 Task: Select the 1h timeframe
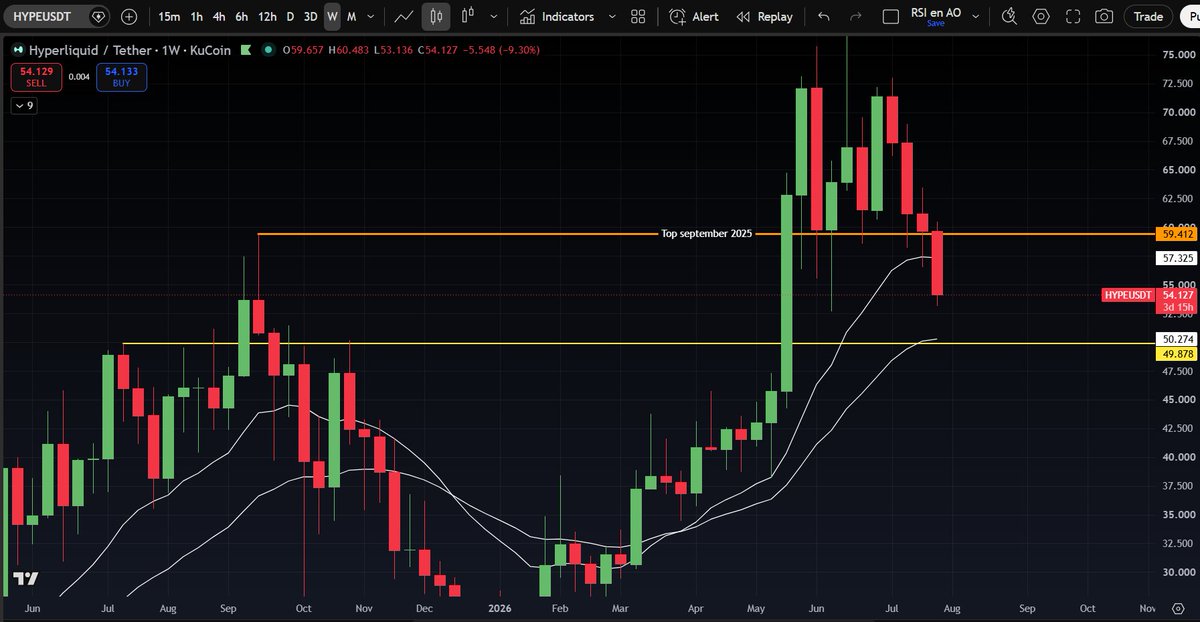(196, 16)
